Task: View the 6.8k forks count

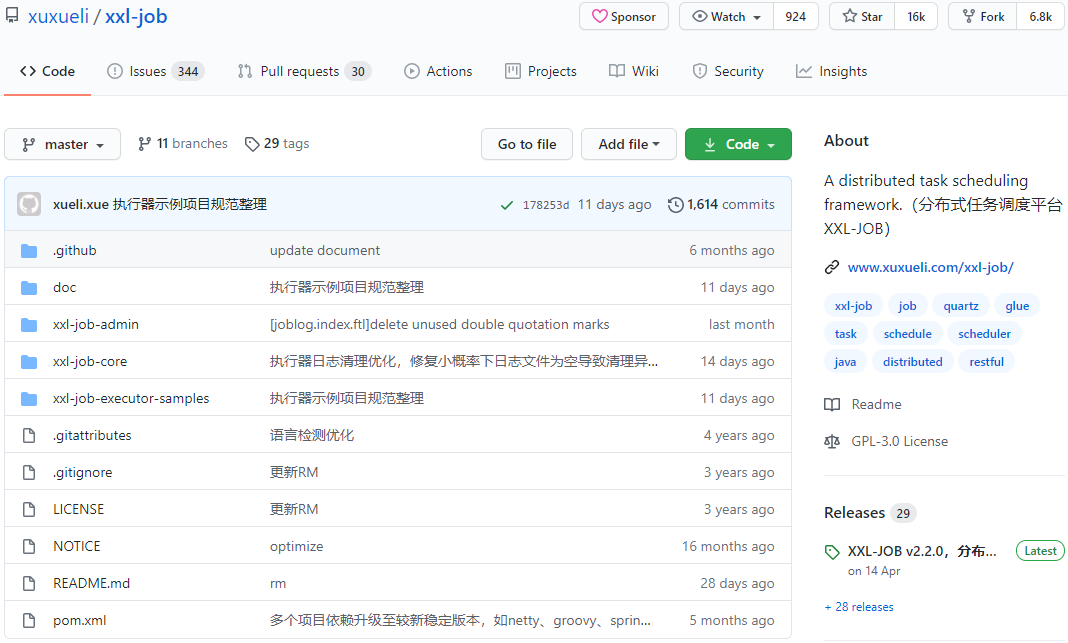Action: point(1040,16)
